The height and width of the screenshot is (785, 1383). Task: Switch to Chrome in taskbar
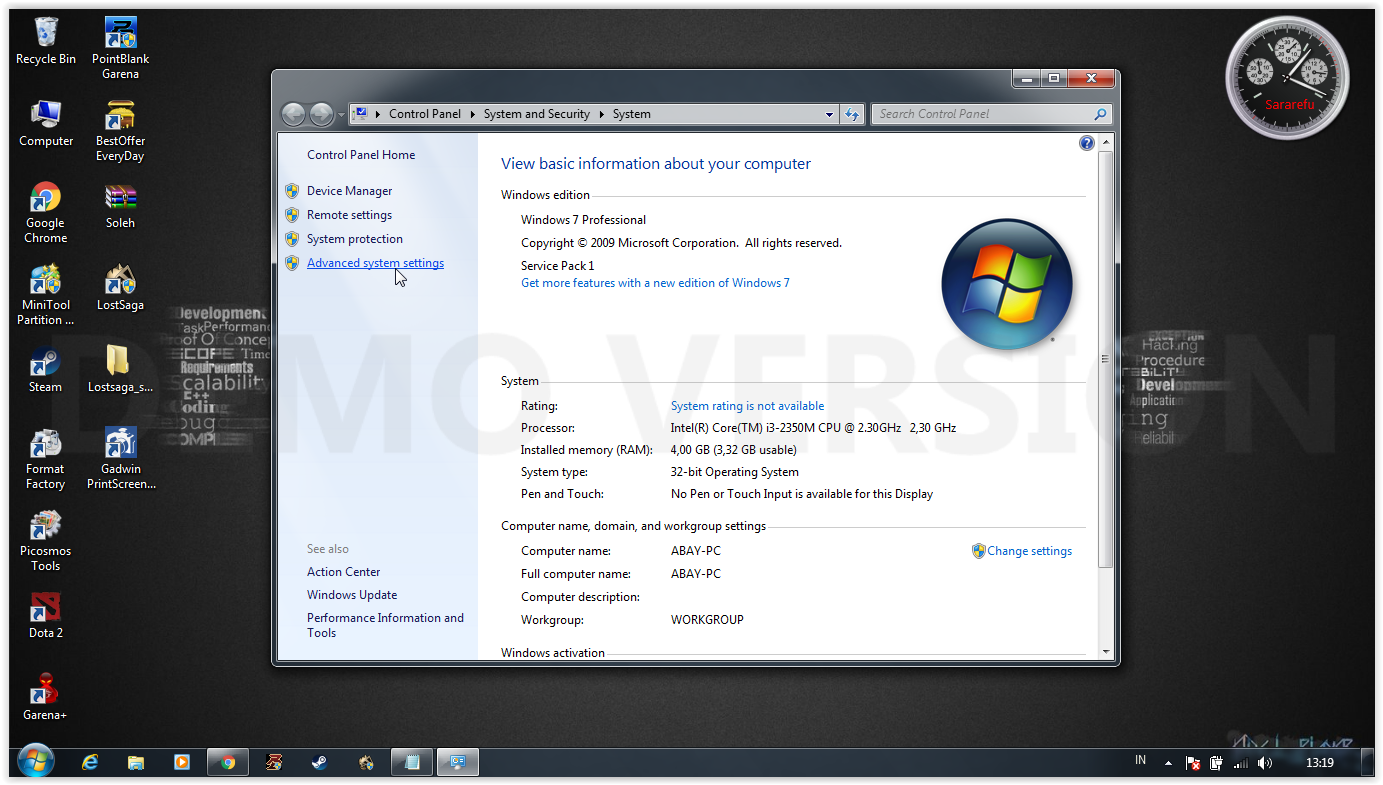[228, 762]
